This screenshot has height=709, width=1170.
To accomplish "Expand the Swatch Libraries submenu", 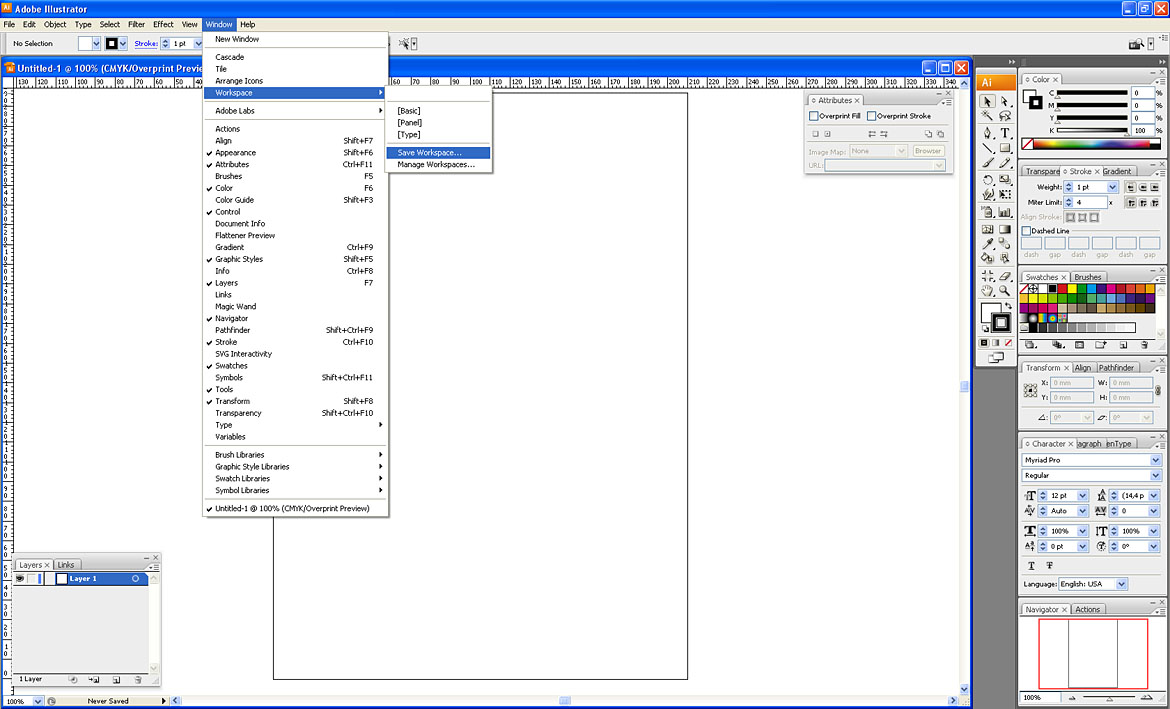I will pos(295,478).
